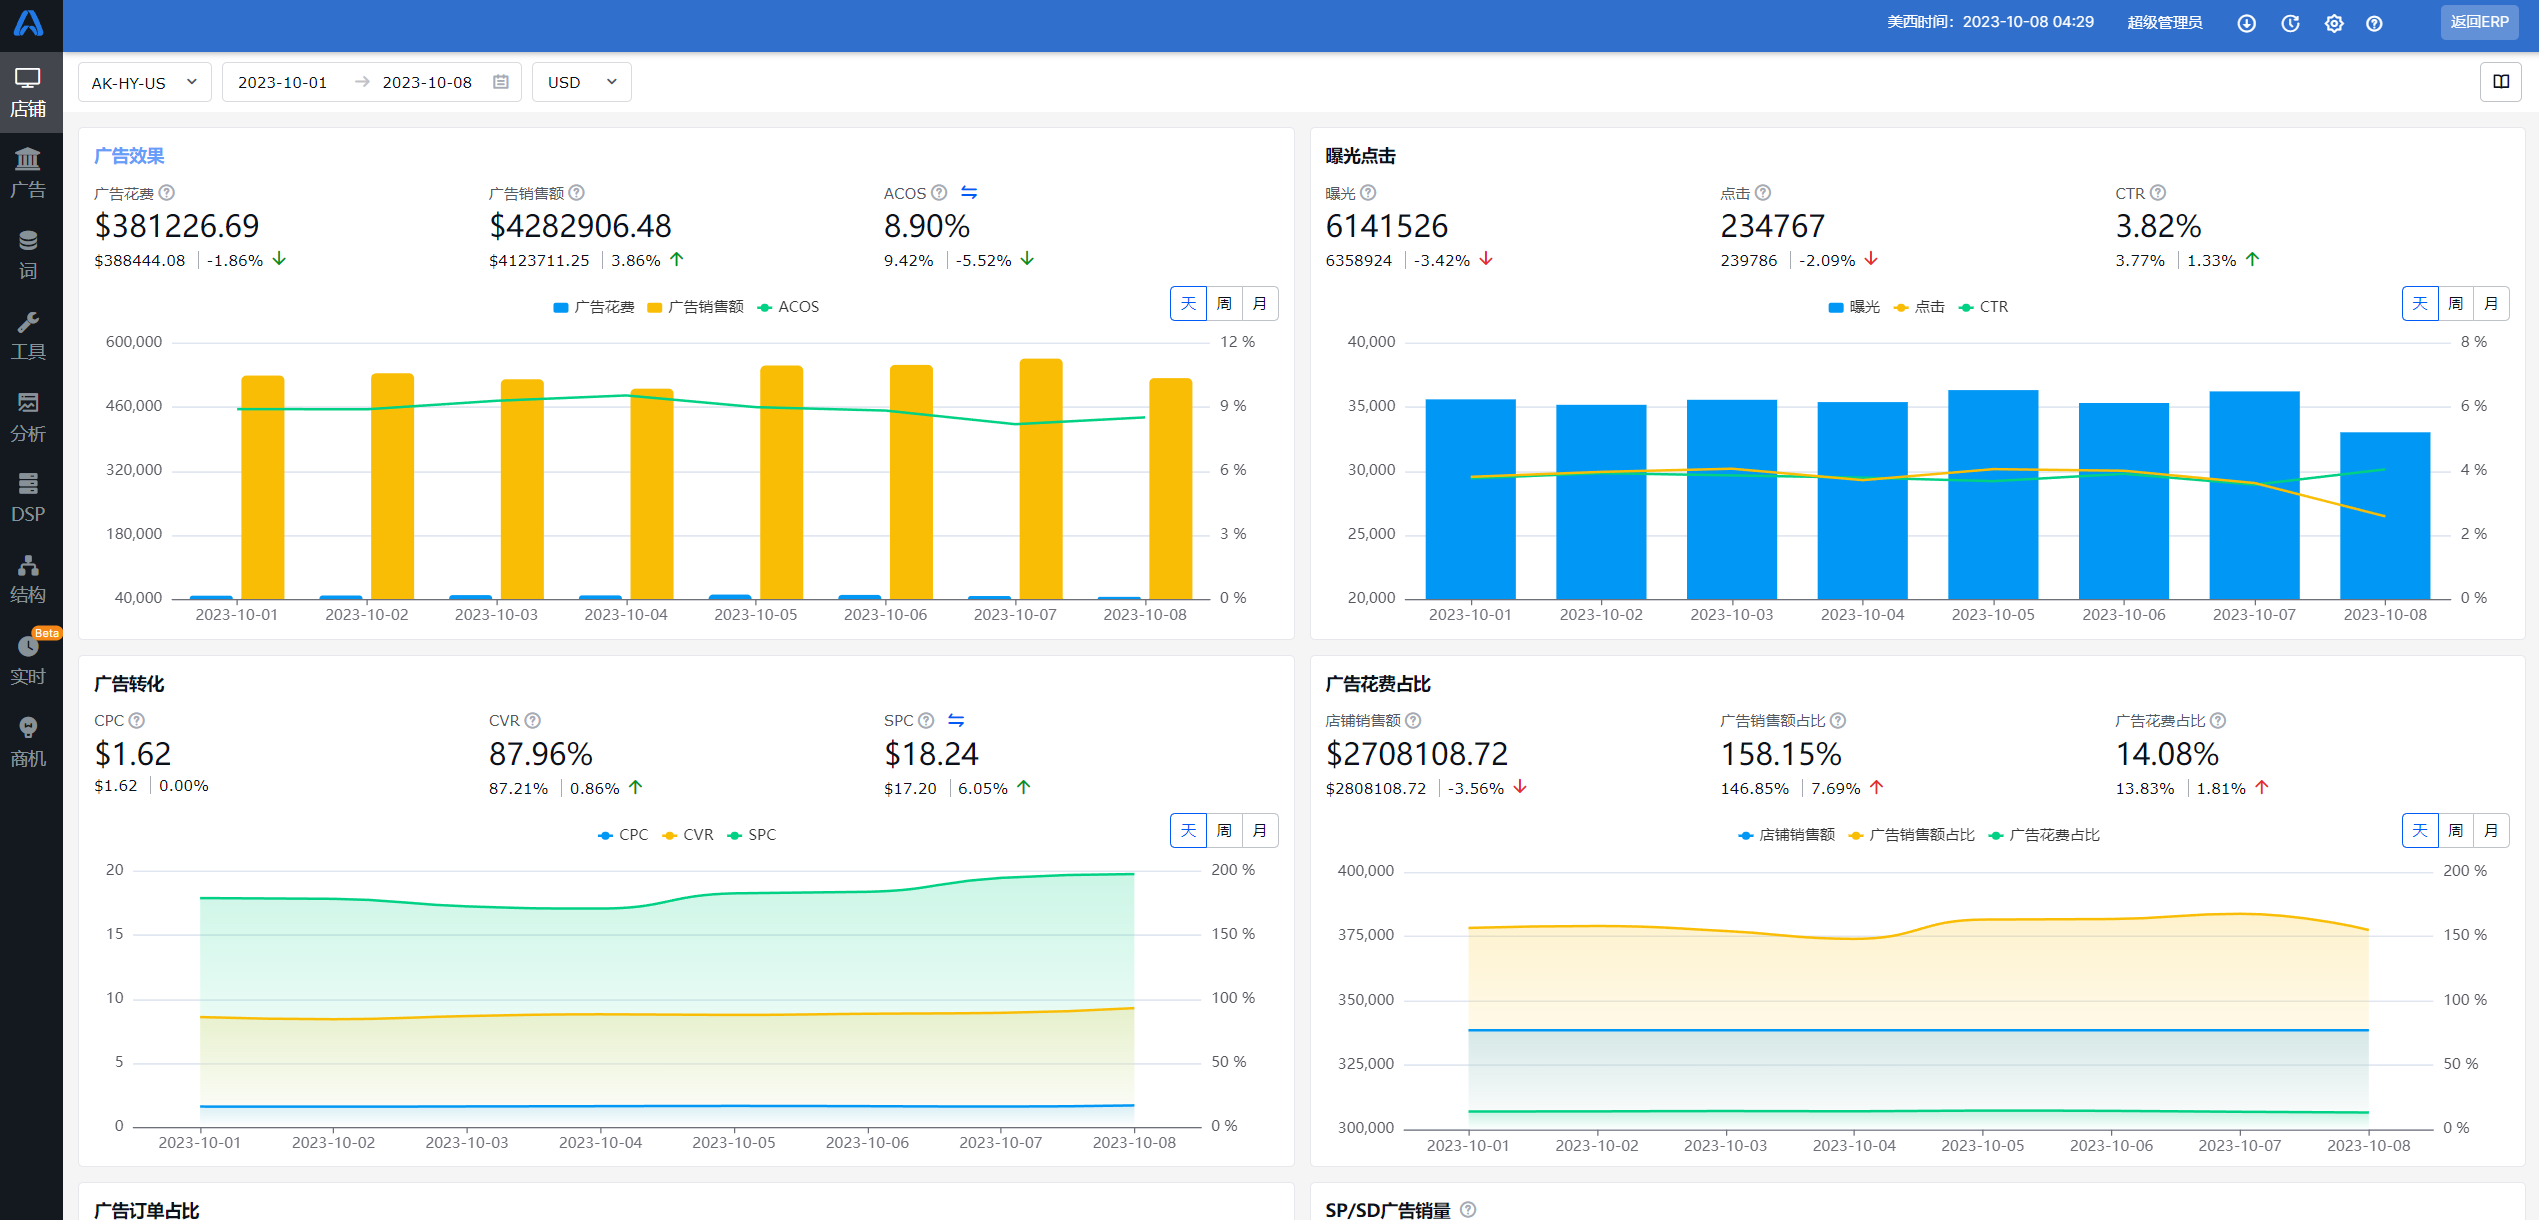Click the help question icon in header
Image resolution: width=2539 pixels, height=1220 pixels.
click(2374, 23)
